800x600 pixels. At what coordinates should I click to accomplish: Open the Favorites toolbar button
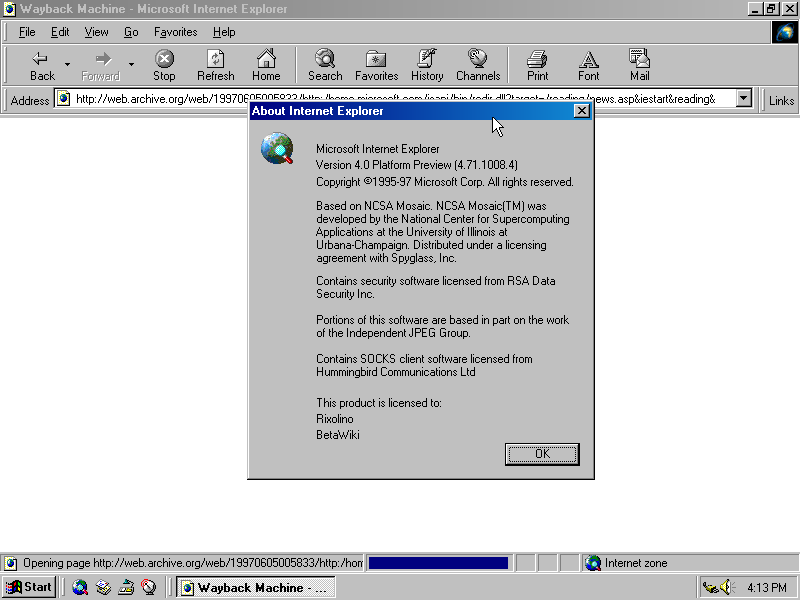[377, 65]
